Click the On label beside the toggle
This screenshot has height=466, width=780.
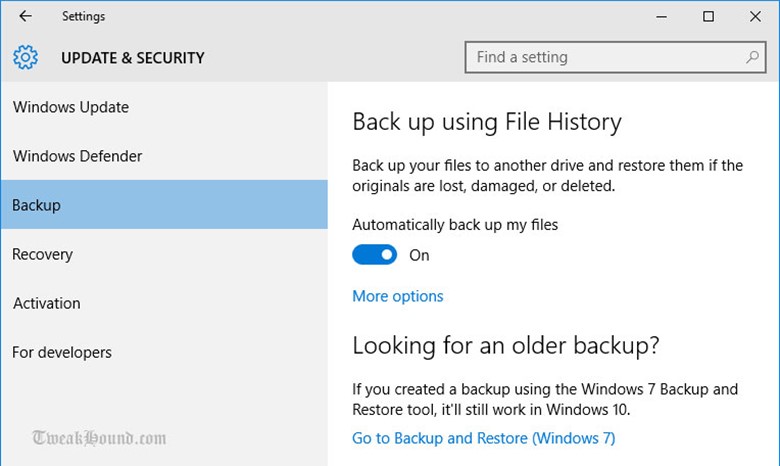[419, 255]
